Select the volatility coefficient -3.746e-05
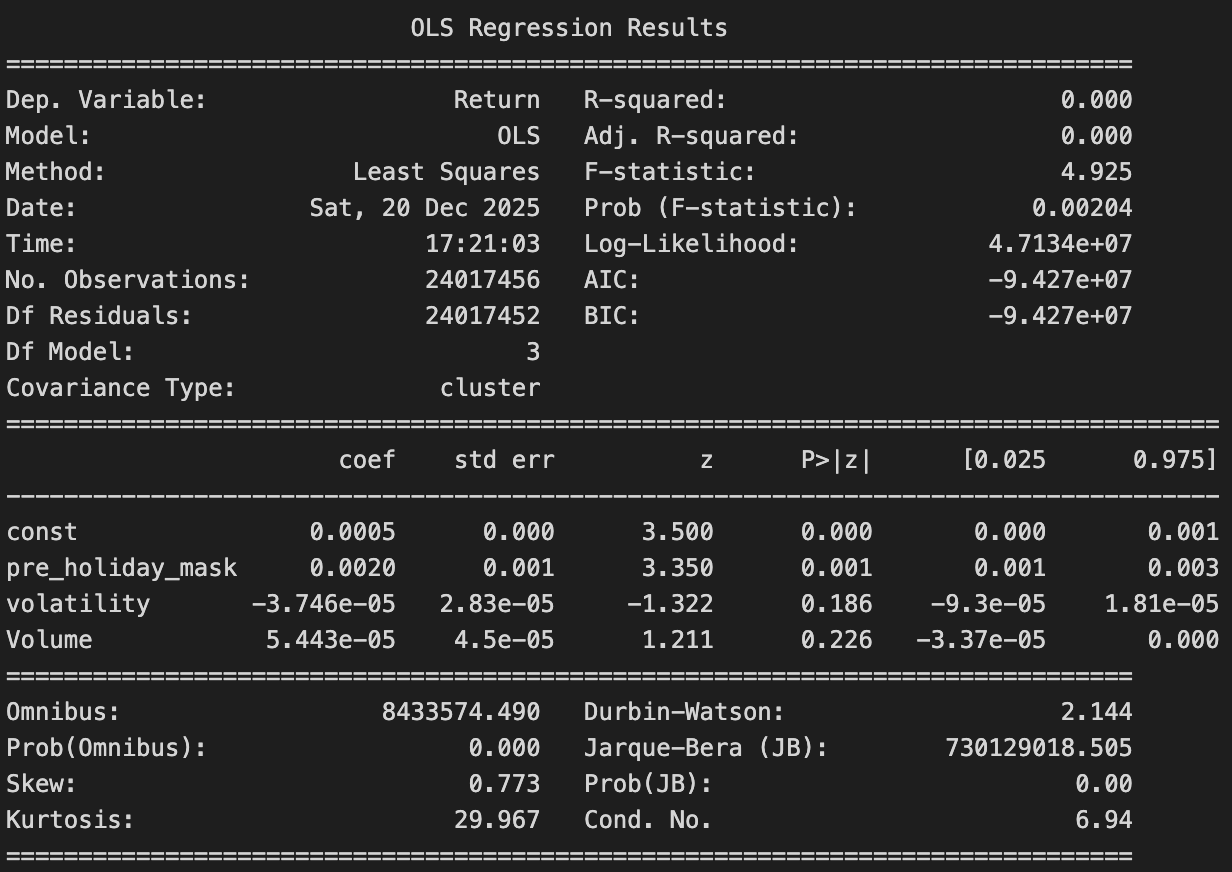The height and width of the screenshot is (872, 1232). coord(323,604)
